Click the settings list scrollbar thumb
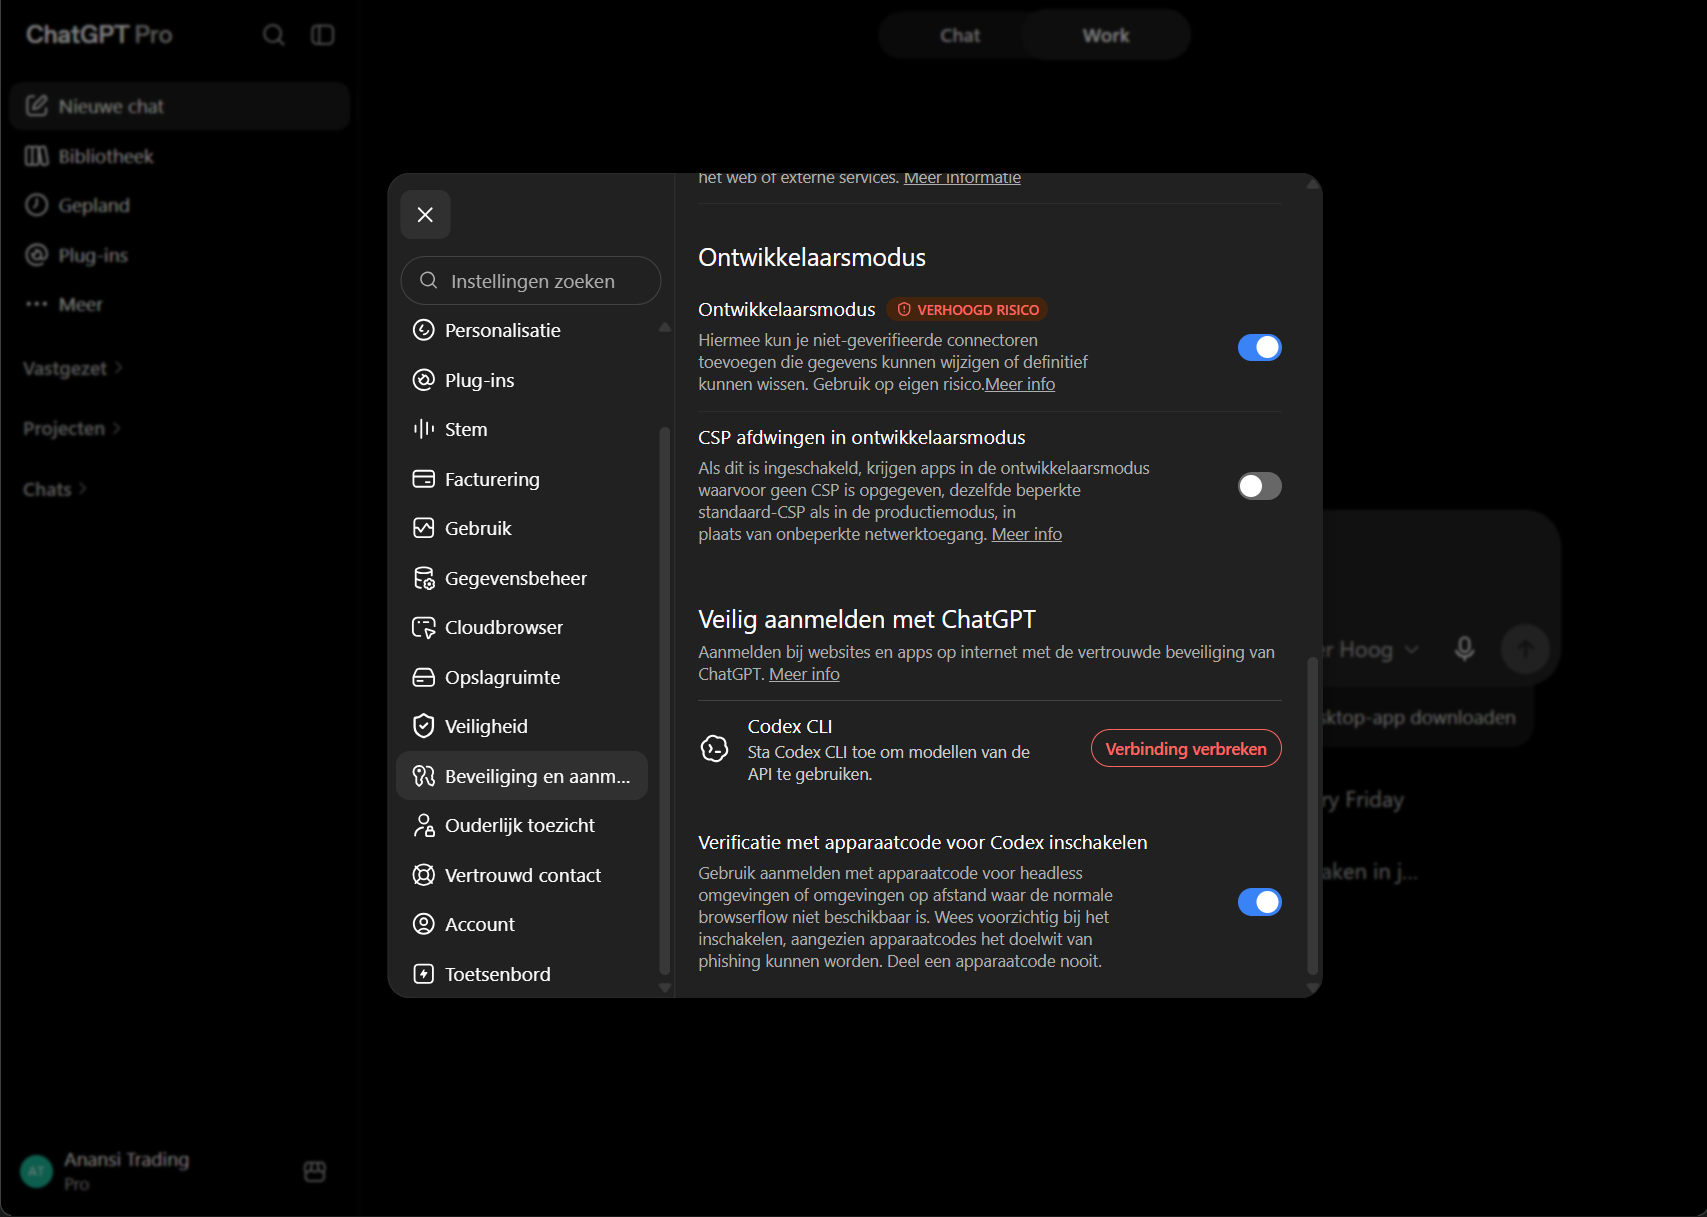 (664, 700)
